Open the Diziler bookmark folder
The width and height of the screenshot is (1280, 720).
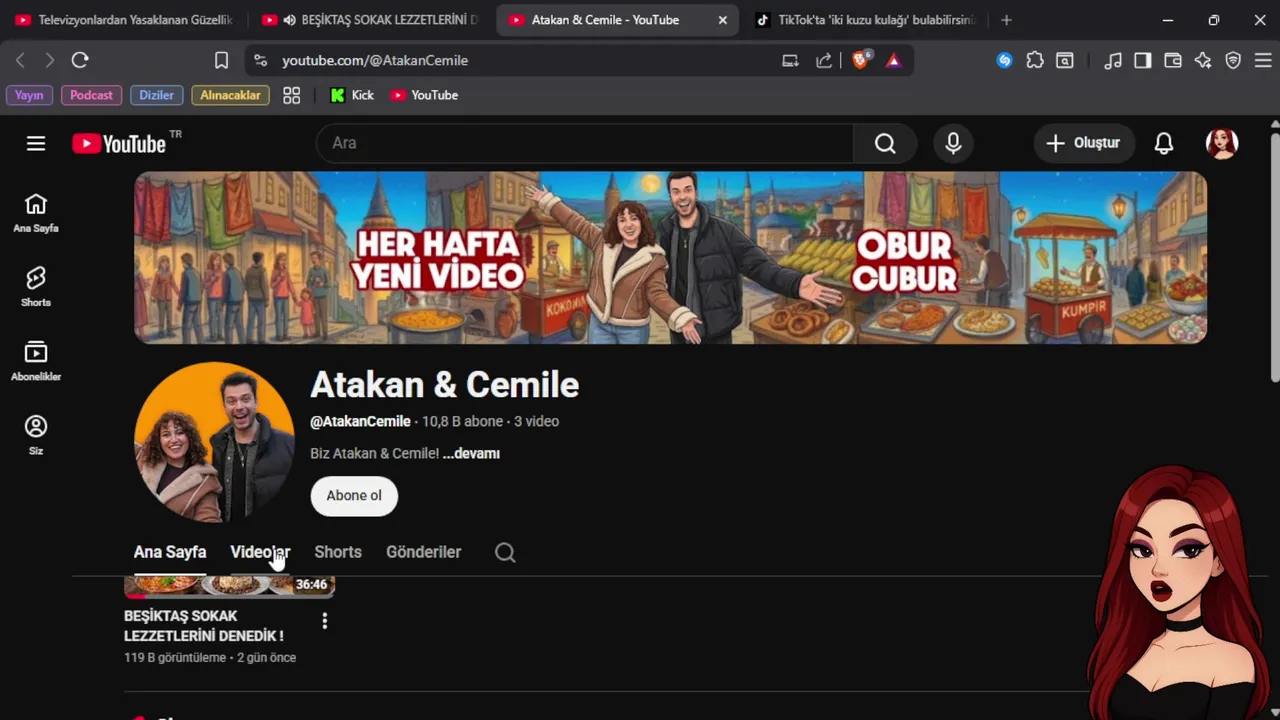(x=156, y=95)
